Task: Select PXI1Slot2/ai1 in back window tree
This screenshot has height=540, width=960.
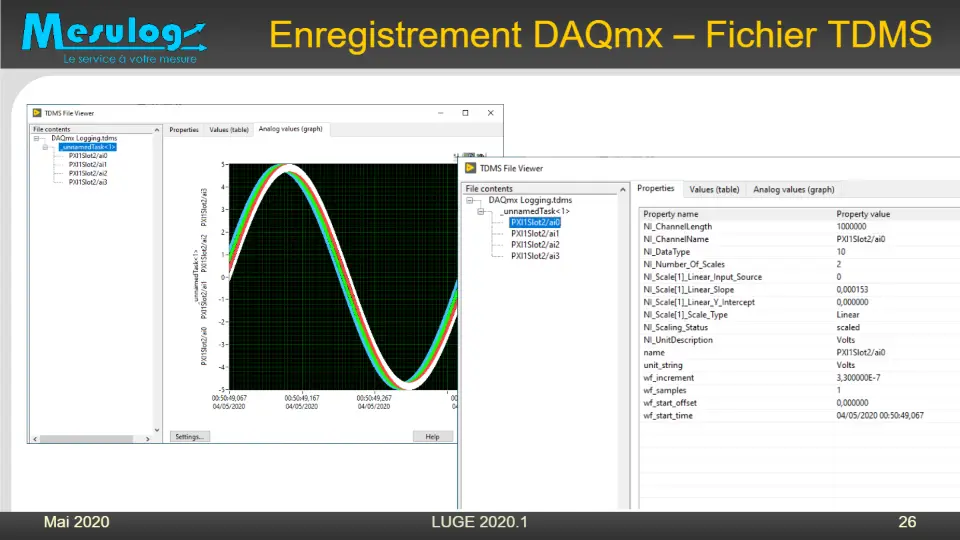Action: pyautogui.click(x=88, y=164)
